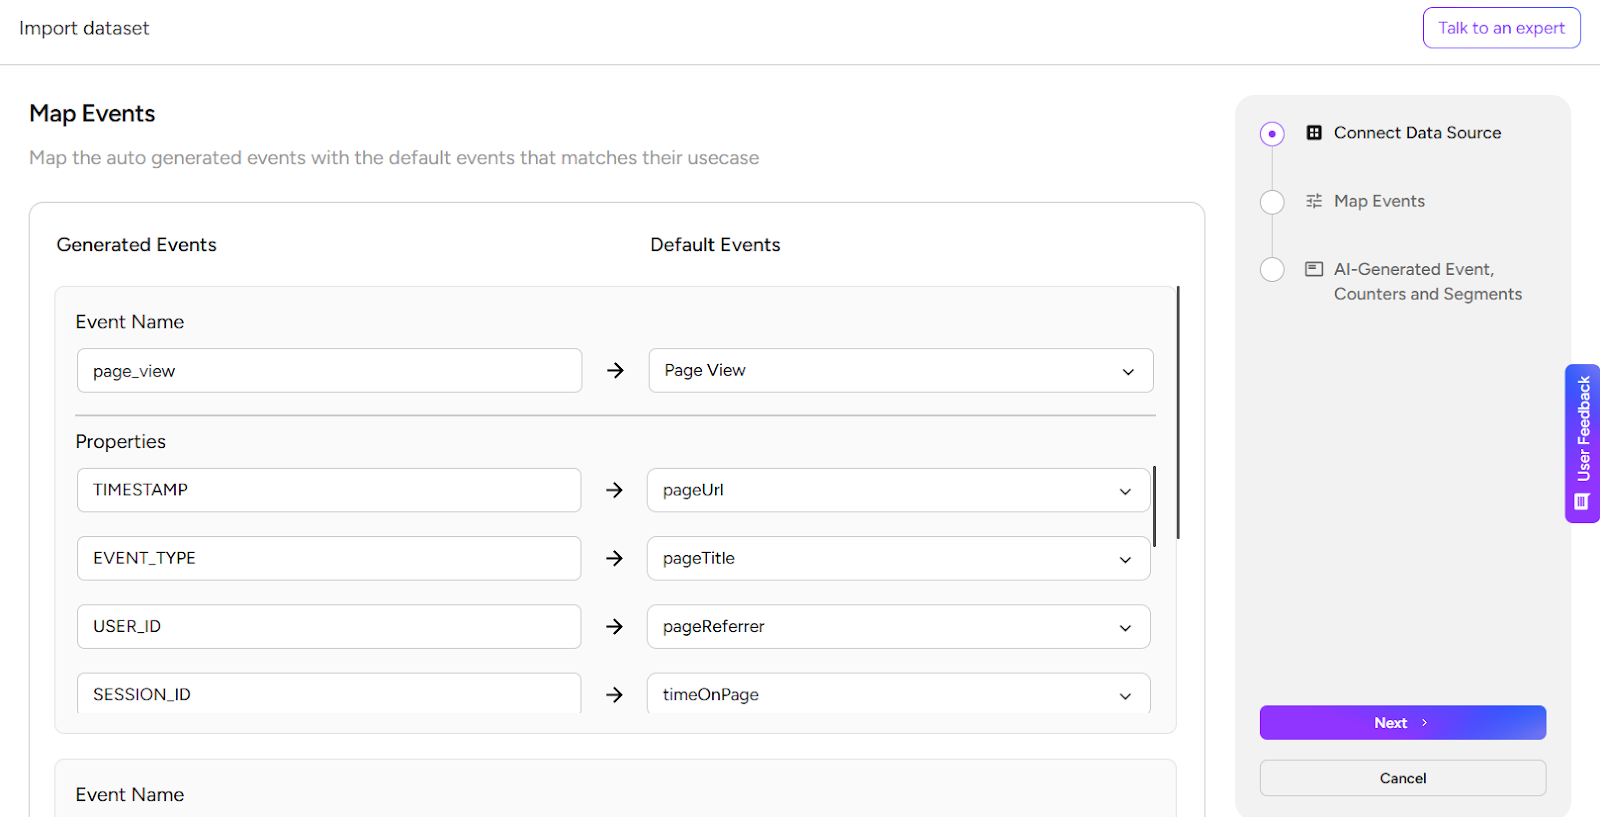This screenshot has width=1600, height=817.
Task: Click the Next button
Action: [1402, 723]
